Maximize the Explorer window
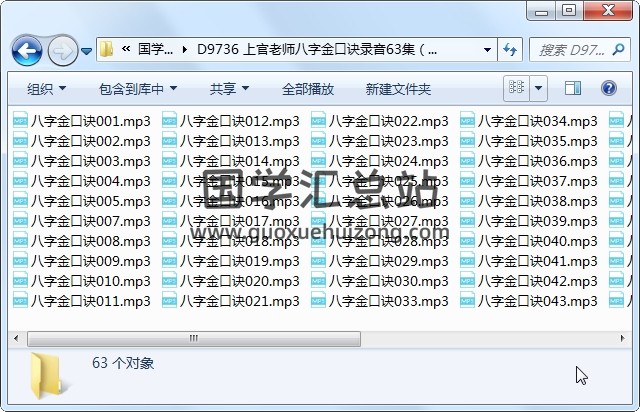Image resolution: width=640 pixels, height=412 pixels. pyautogui.click(x=569, y=11)
